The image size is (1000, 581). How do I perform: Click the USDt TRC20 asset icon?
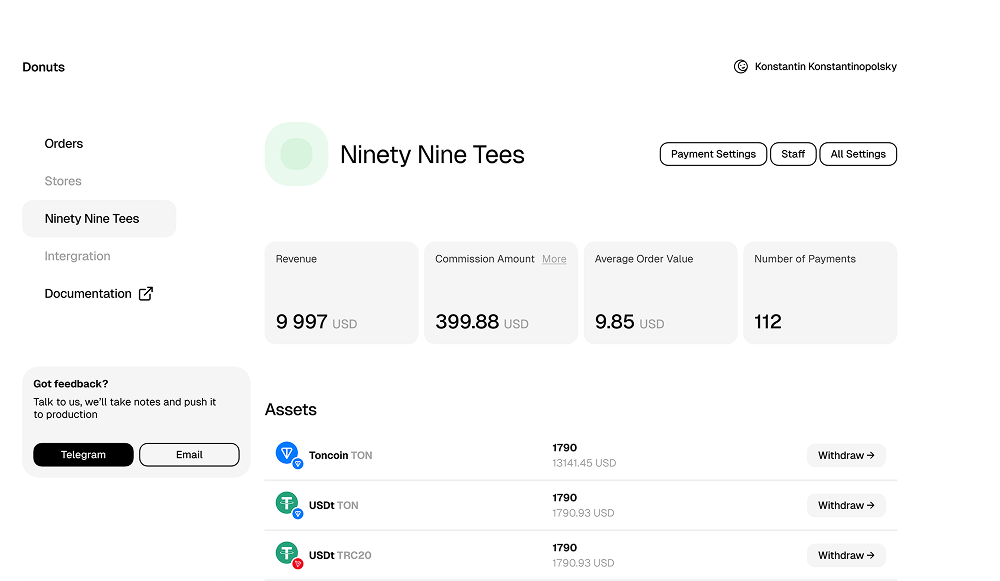[x=288, y=554]
